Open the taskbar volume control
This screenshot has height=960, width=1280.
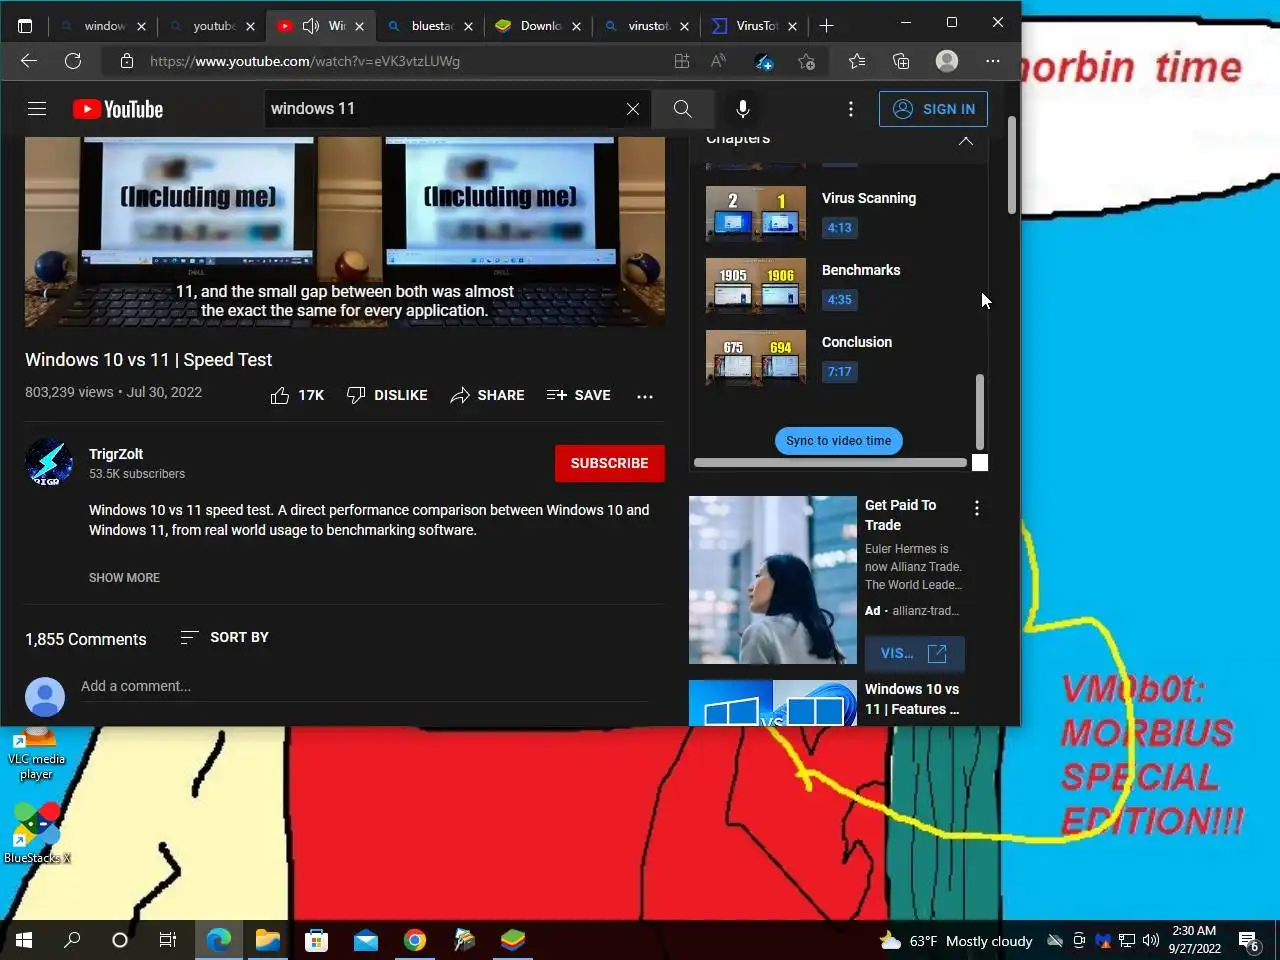click(1150, 940)
